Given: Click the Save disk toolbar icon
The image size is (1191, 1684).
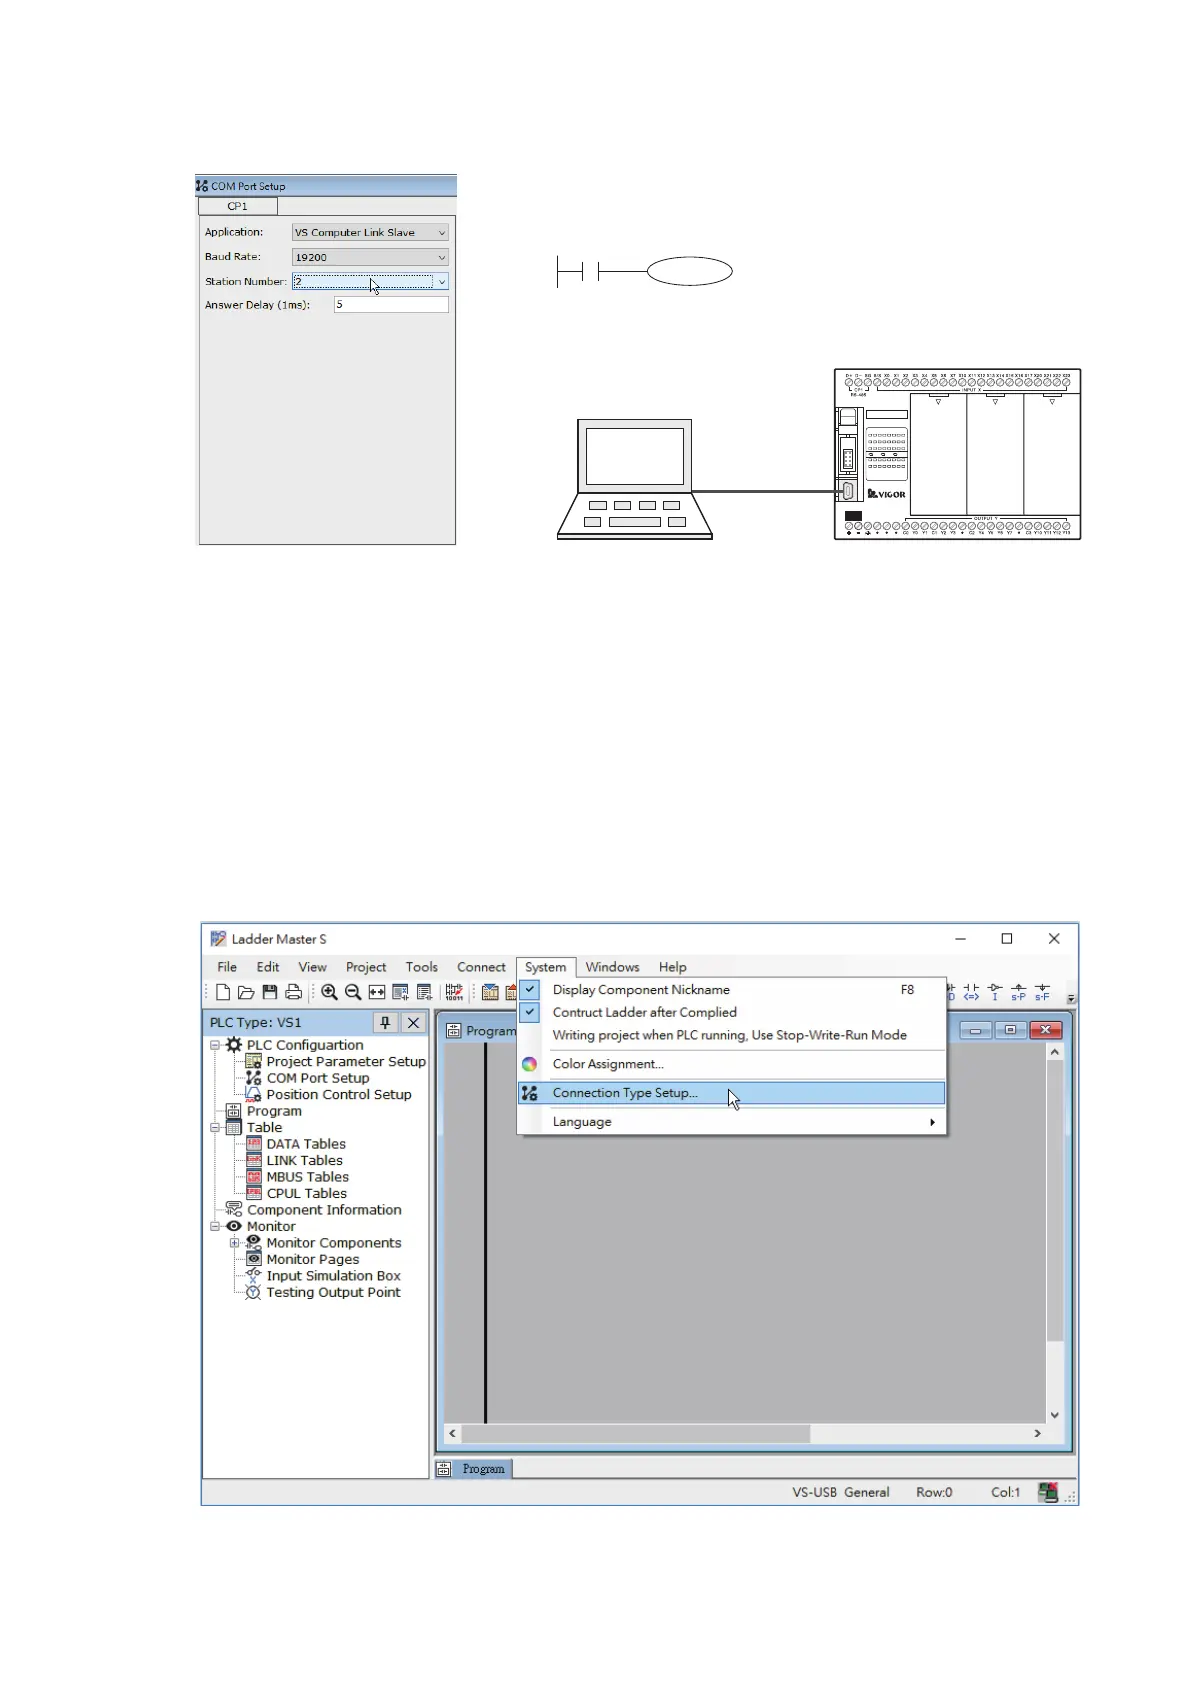Looking at the screenshot, I should pos(270,992).
